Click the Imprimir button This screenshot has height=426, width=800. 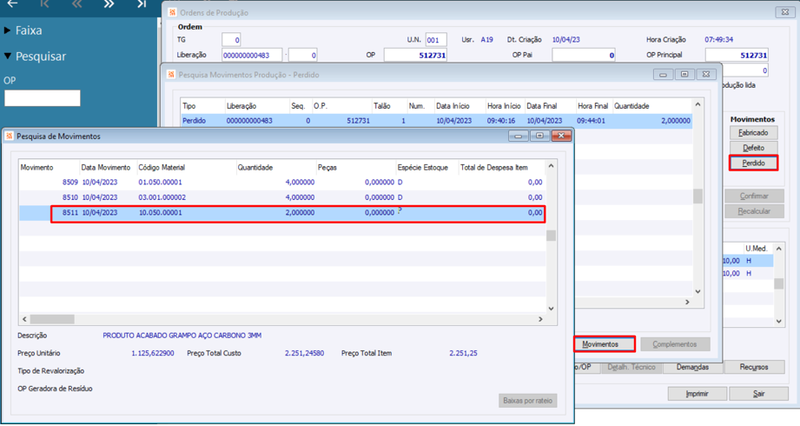point(697,393)
